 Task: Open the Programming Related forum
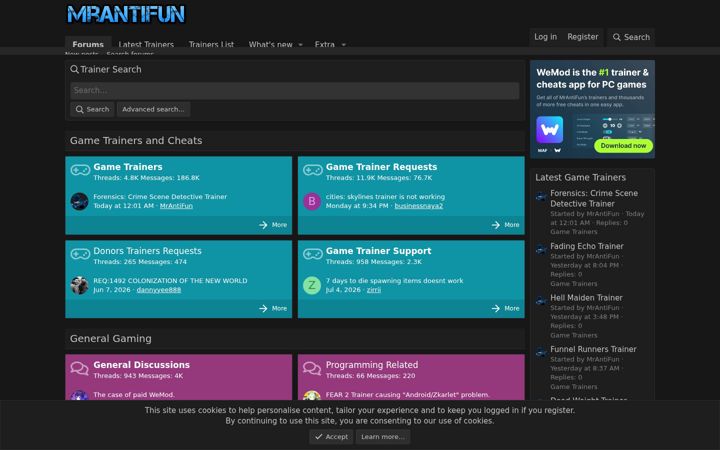372,365
